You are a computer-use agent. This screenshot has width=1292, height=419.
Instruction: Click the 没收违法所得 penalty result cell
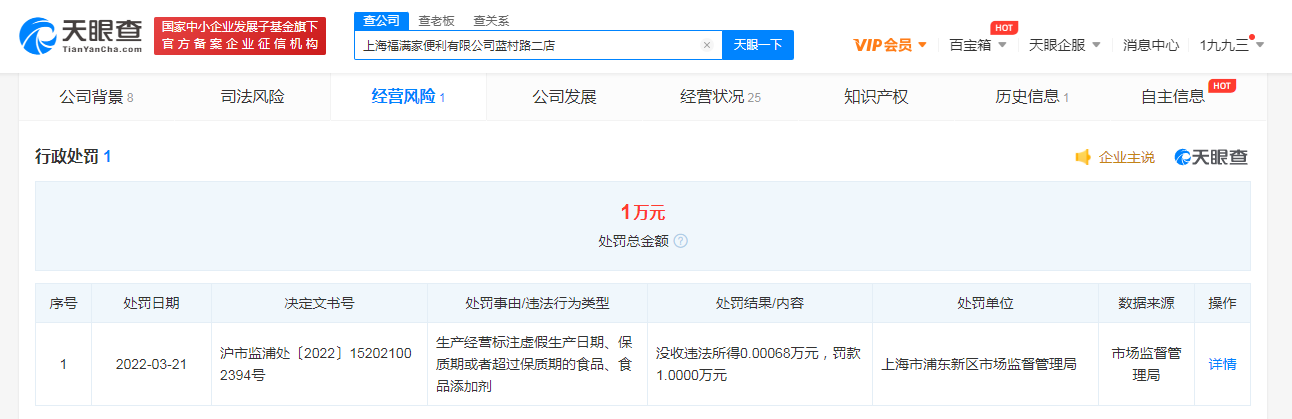point(759,364)
